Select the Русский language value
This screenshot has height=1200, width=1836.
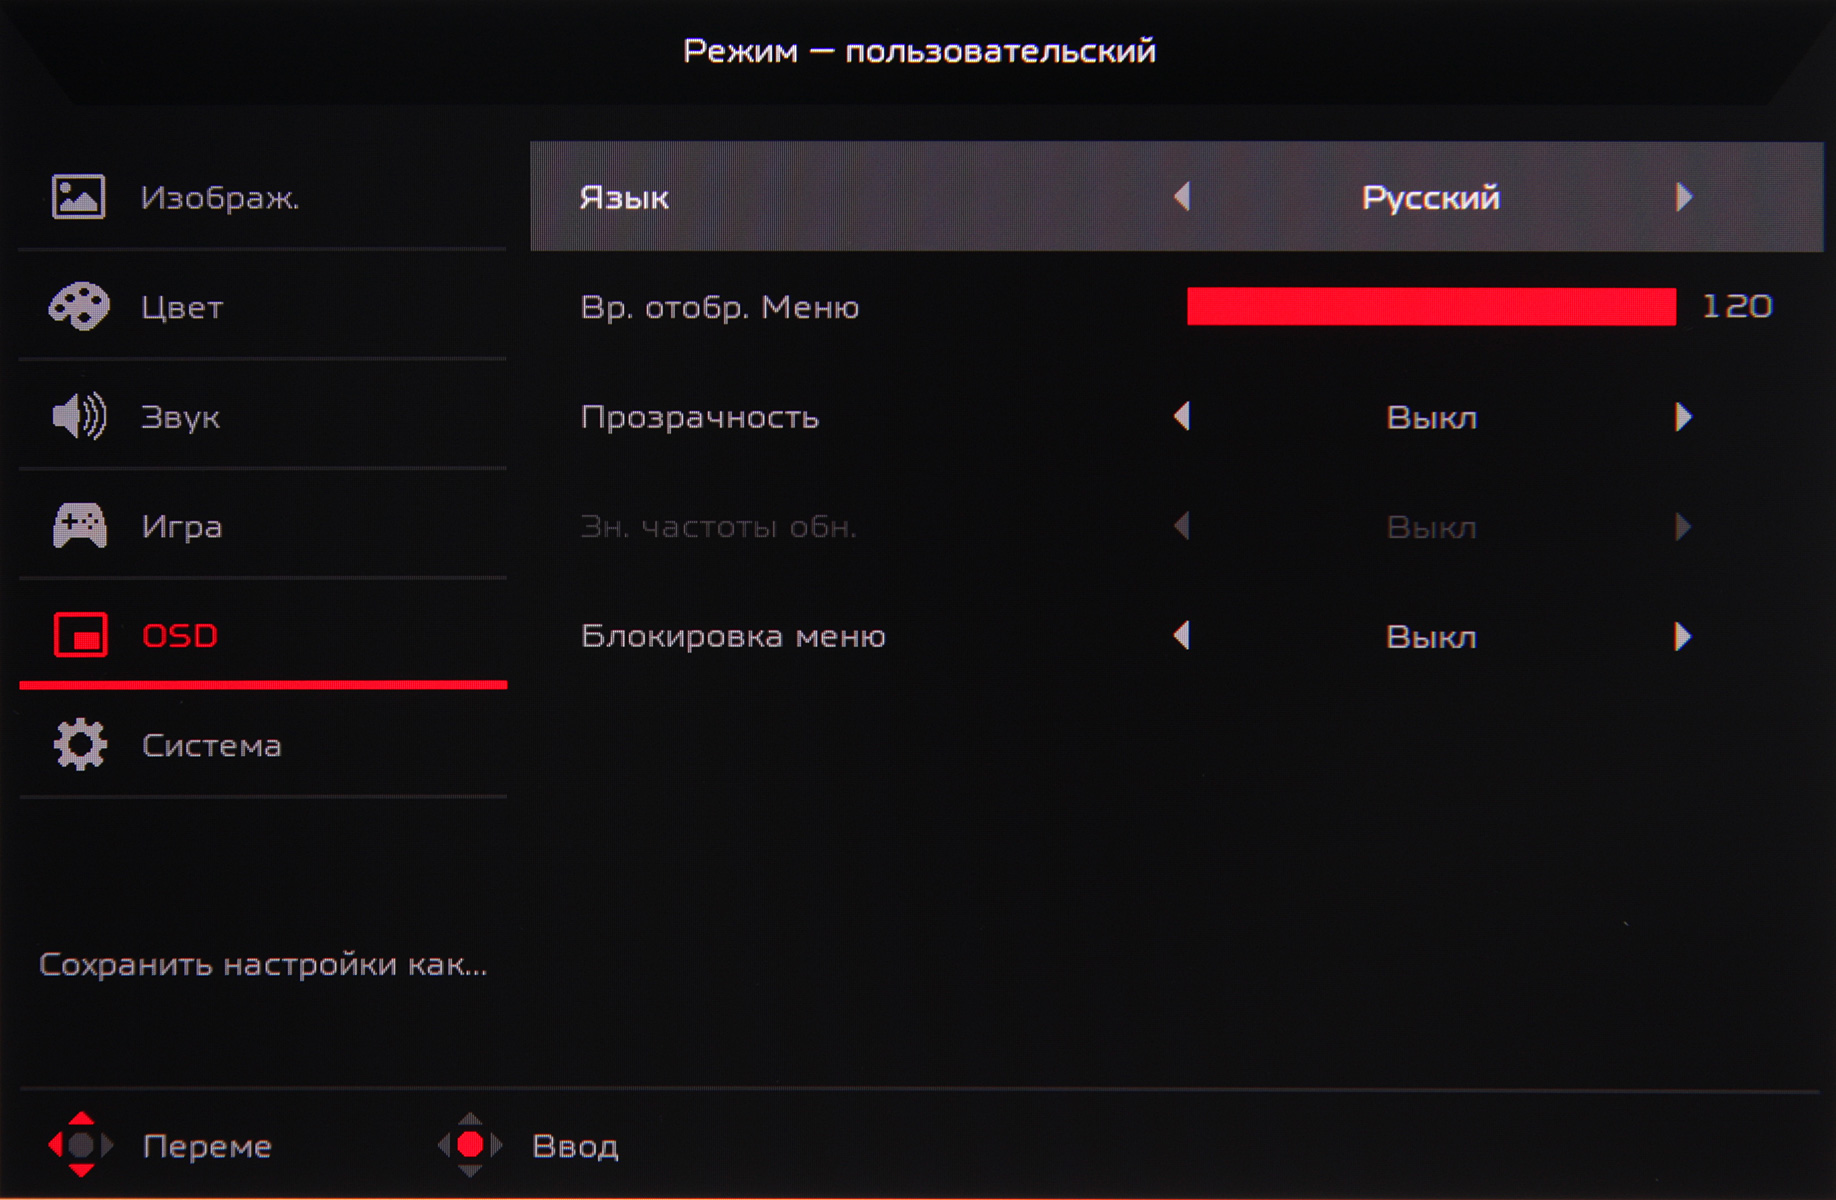click(1431, 198)
